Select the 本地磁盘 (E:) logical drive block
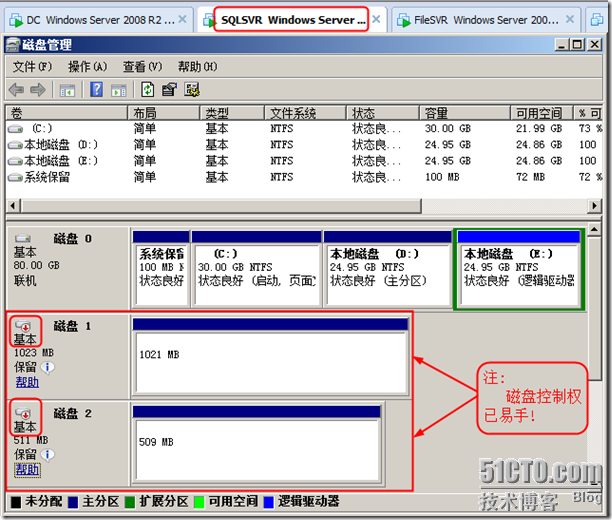Image resolution: width=612 pixels, height=520 pixels. coord(519,269)
